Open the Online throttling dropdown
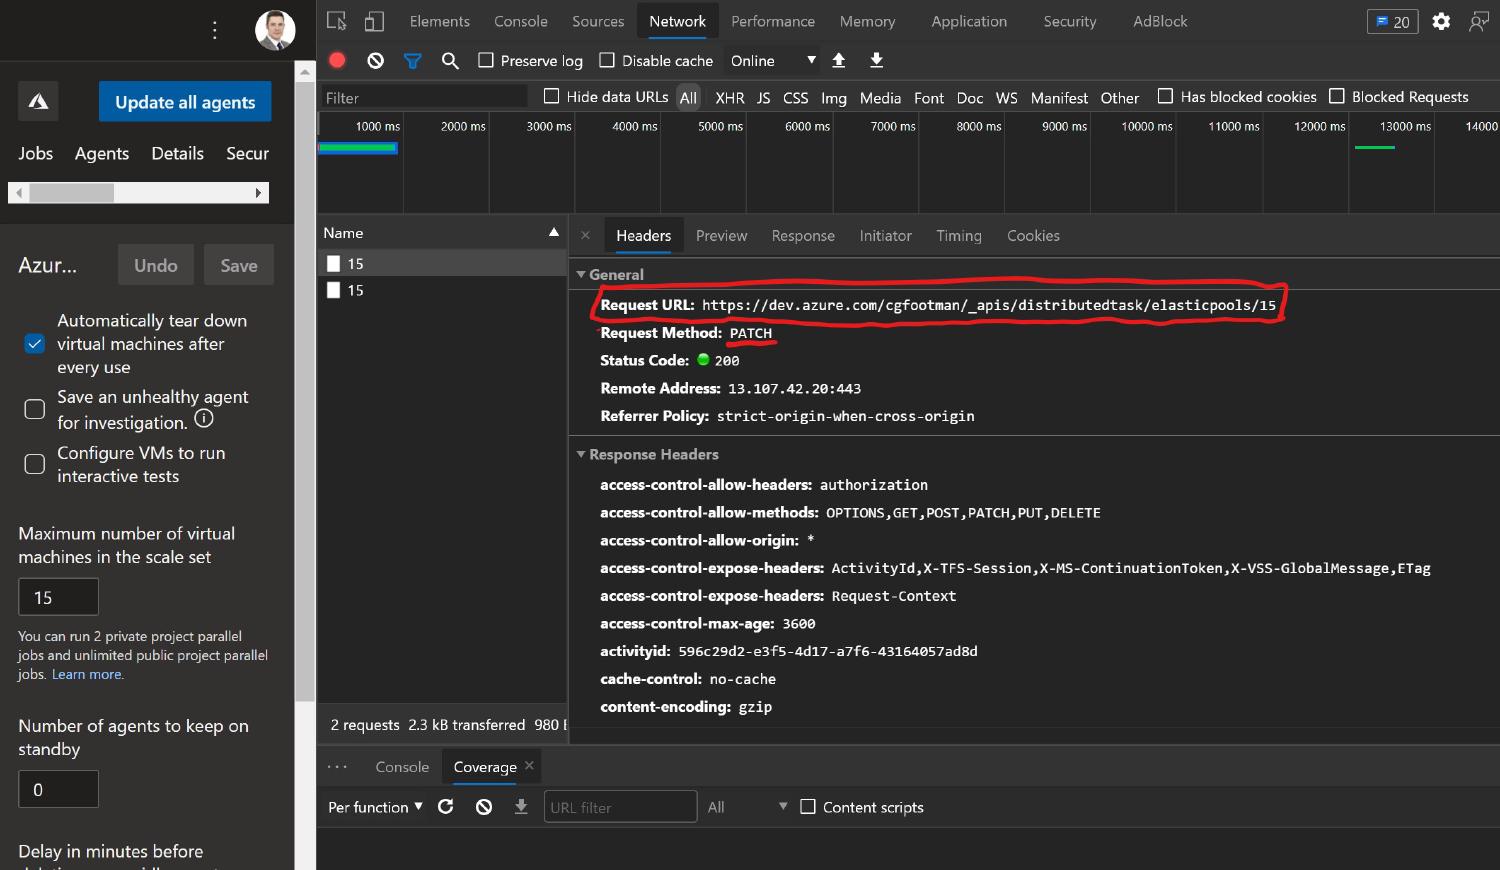This screenshot has height=870, width=1500. pyautogui.click(x=773, y=61)
